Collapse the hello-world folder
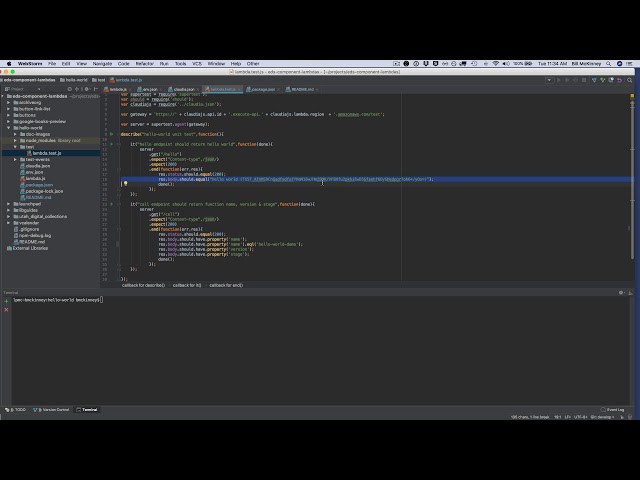The width and height of the screenshot is (640, 480). pyautogui.click(x=9, y=128)
